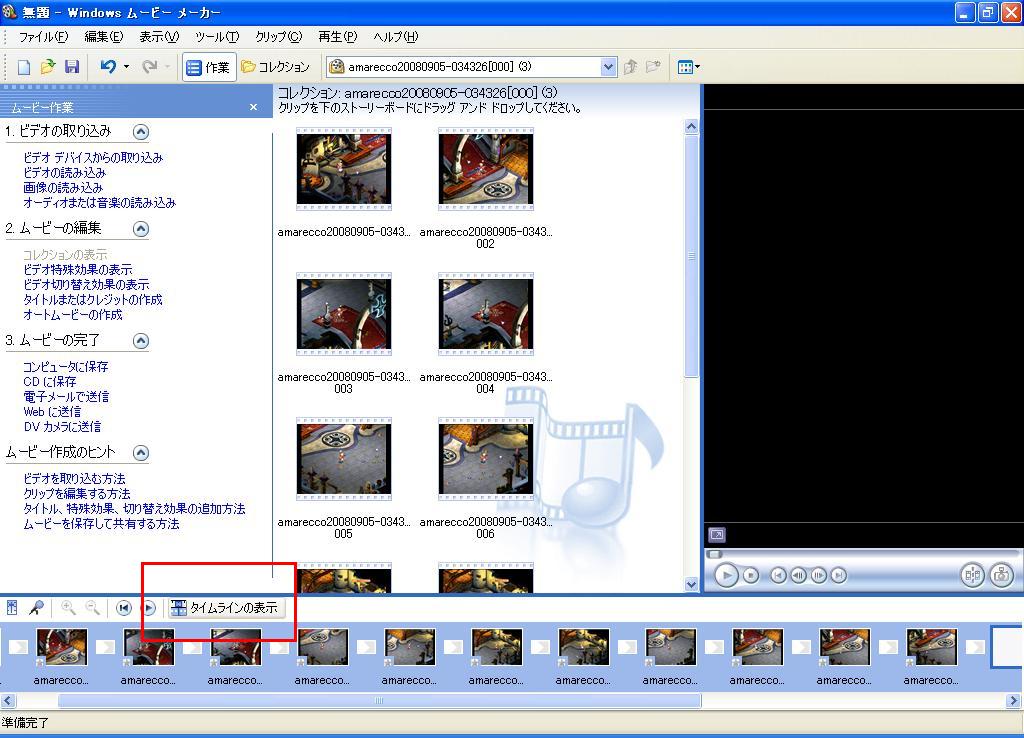
Task: Click ビデオの読み込み link
Action: click(x=64, y=172)
